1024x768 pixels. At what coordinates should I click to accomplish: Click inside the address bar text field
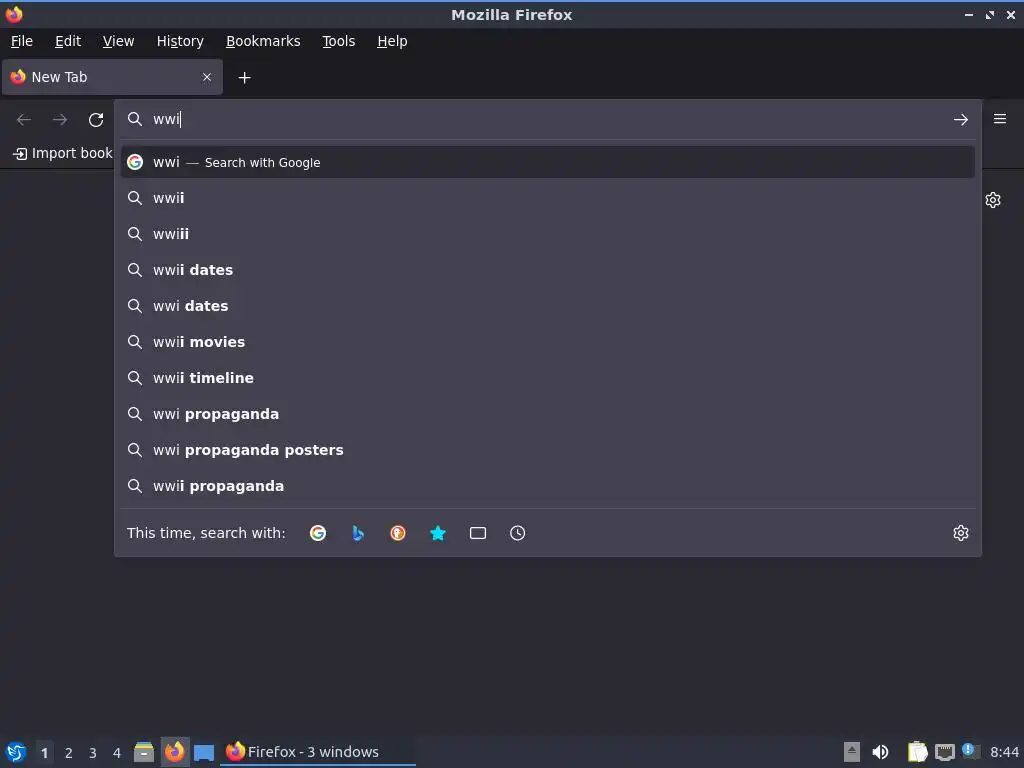tap(547, 119)
